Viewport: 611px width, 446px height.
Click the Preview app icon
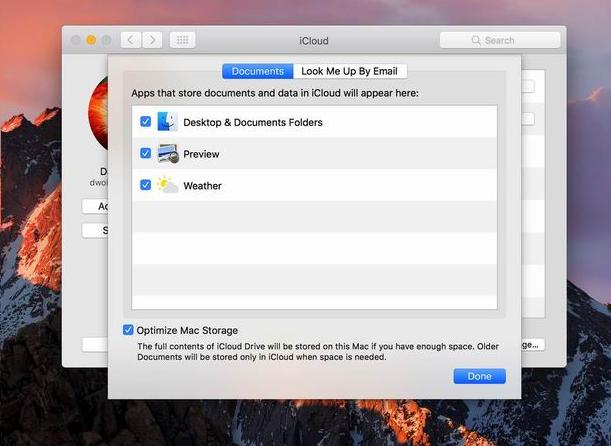click(x=168, y=153)
